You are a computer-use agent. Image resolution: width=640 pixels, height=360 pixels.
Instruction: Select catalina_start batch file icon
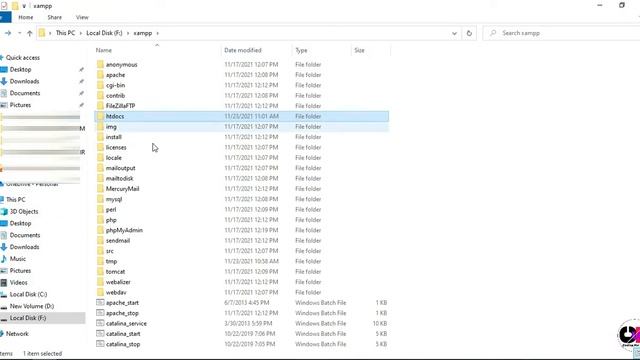[x=100, y=333]
